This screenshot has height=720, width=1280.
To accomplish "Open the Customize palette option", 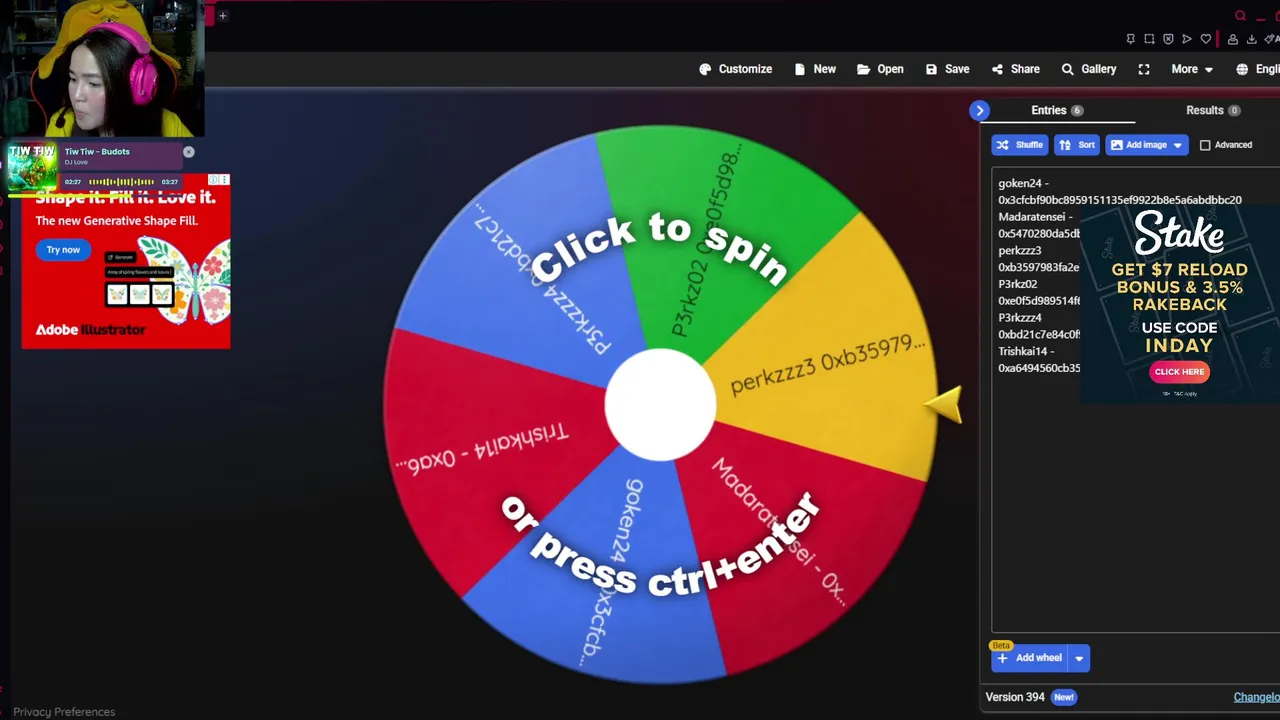I will tap(736, 69).
